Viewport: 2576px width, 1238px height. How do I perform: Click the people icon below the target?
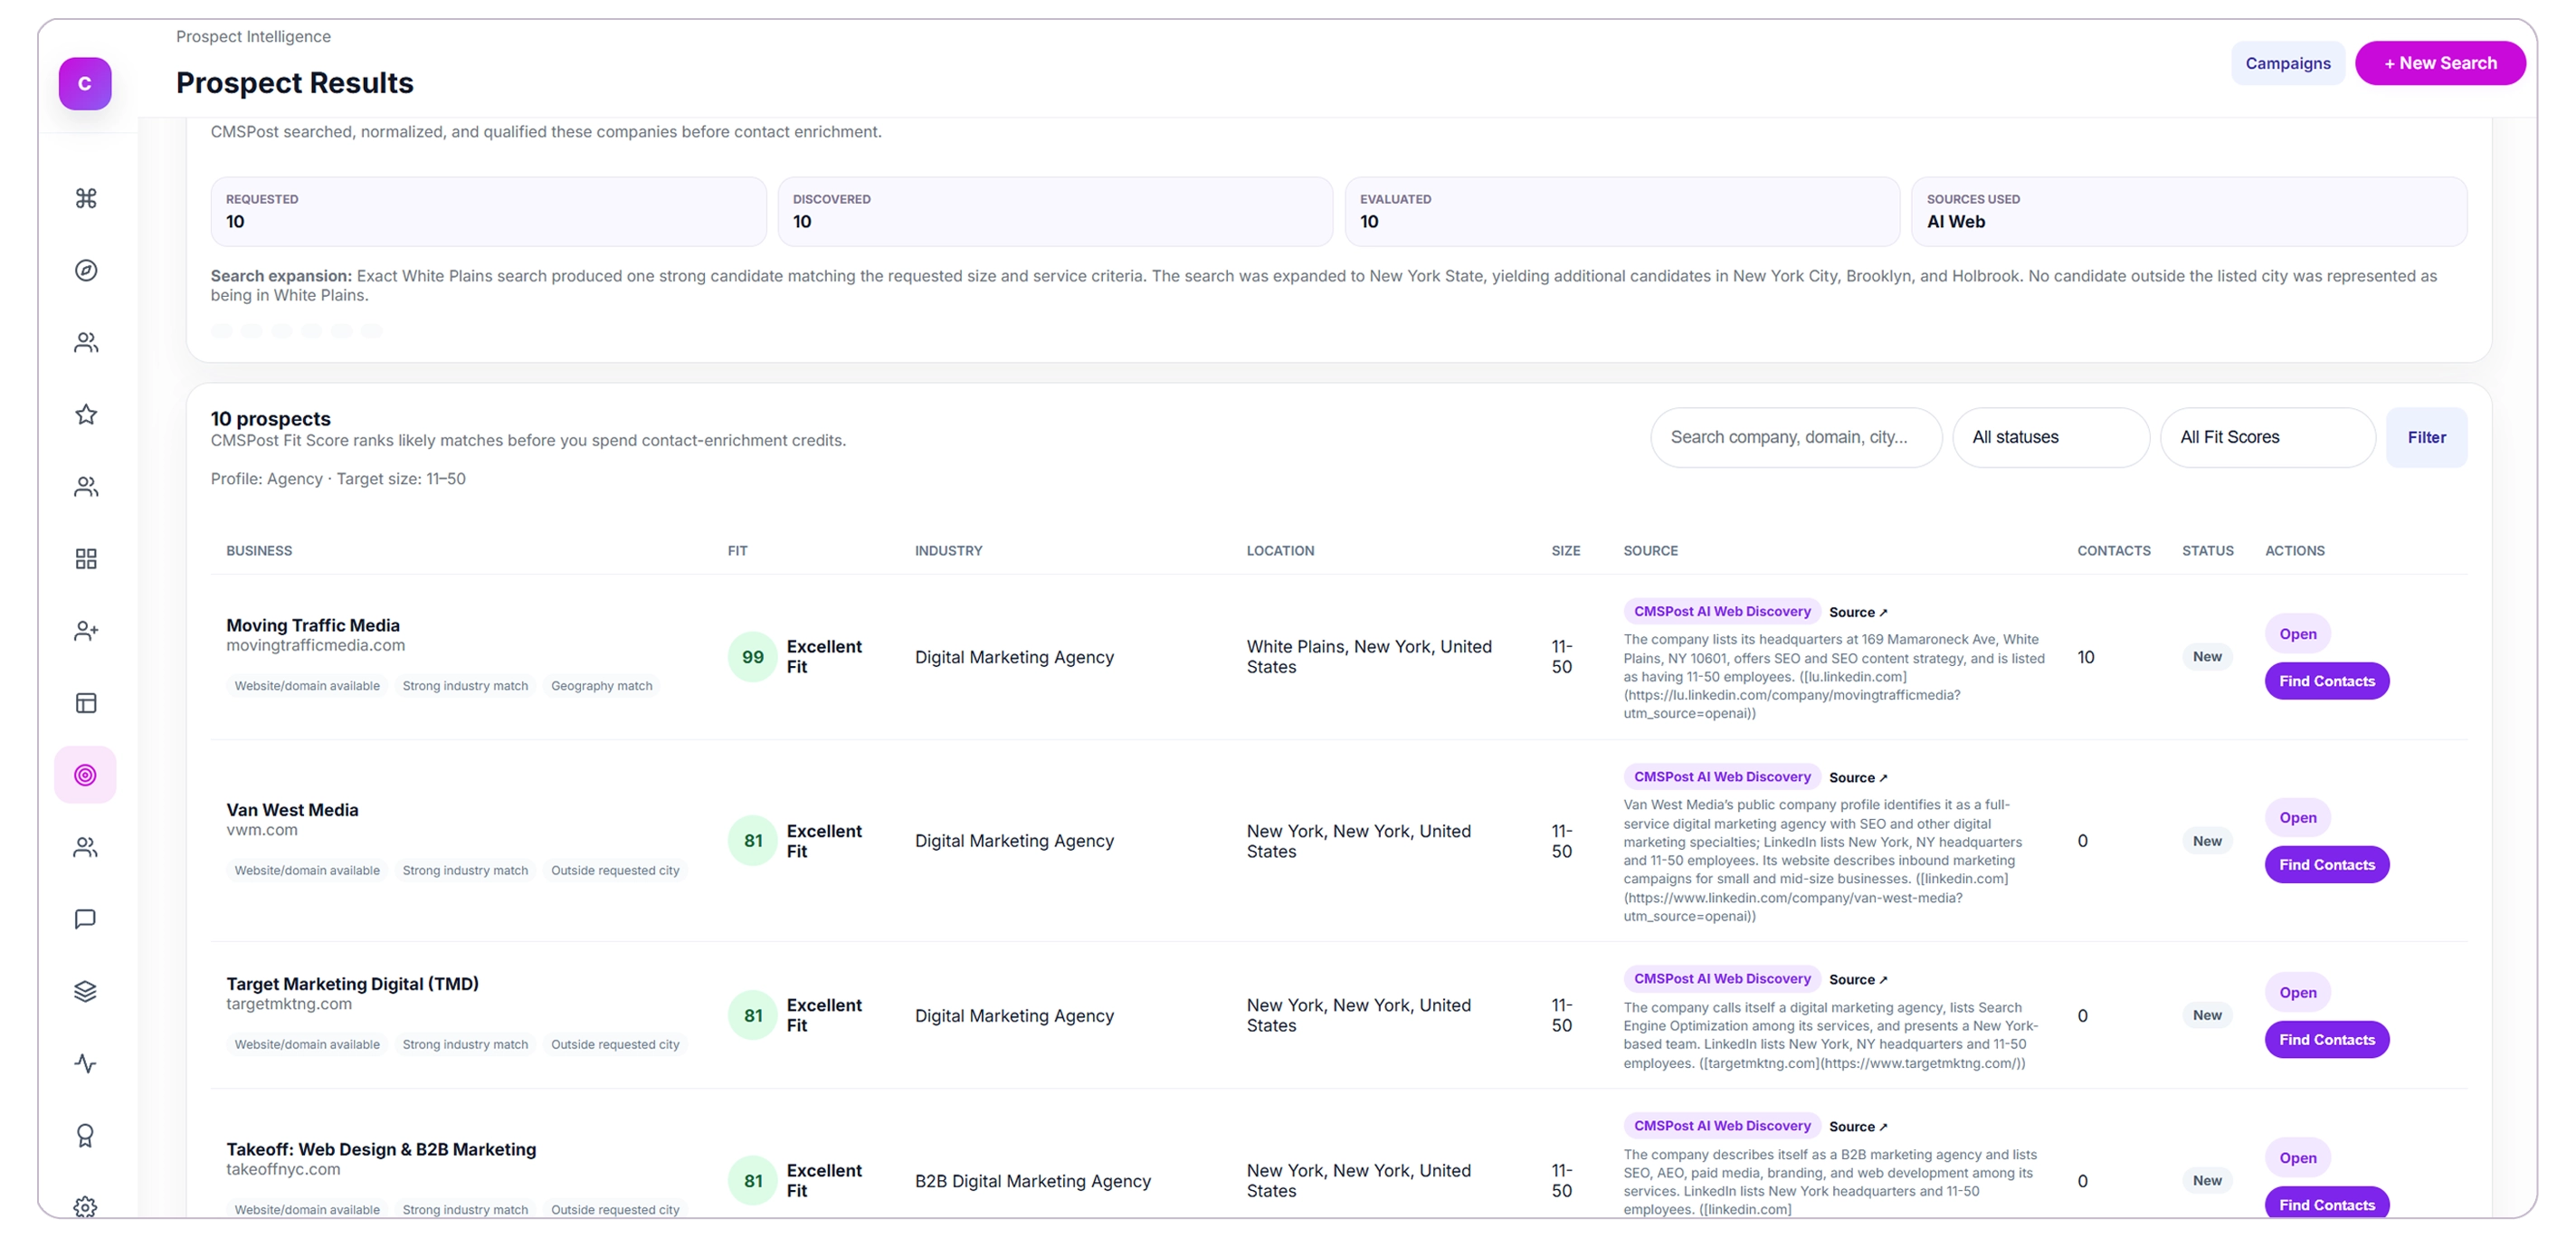(x=86, y=847)
